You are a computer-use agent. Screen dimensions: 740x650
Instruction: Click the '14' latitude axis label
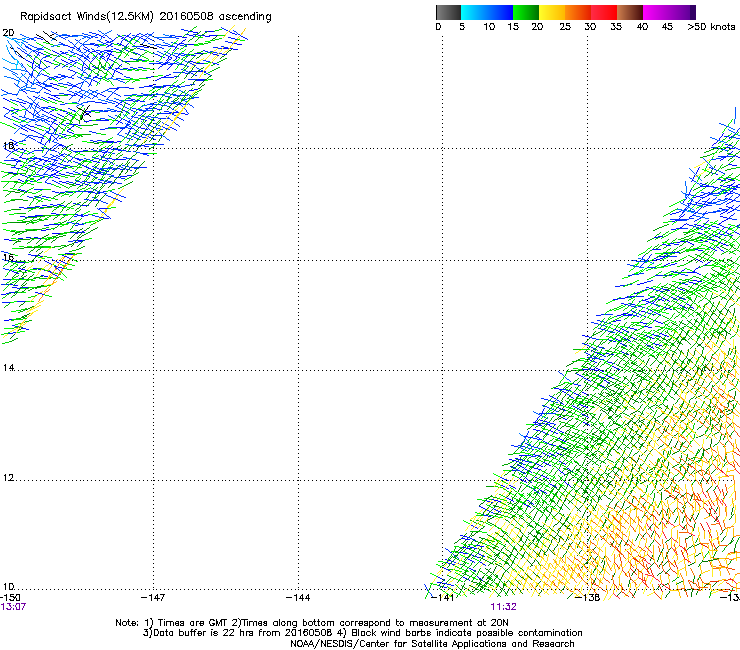click(x=8, y=368)
